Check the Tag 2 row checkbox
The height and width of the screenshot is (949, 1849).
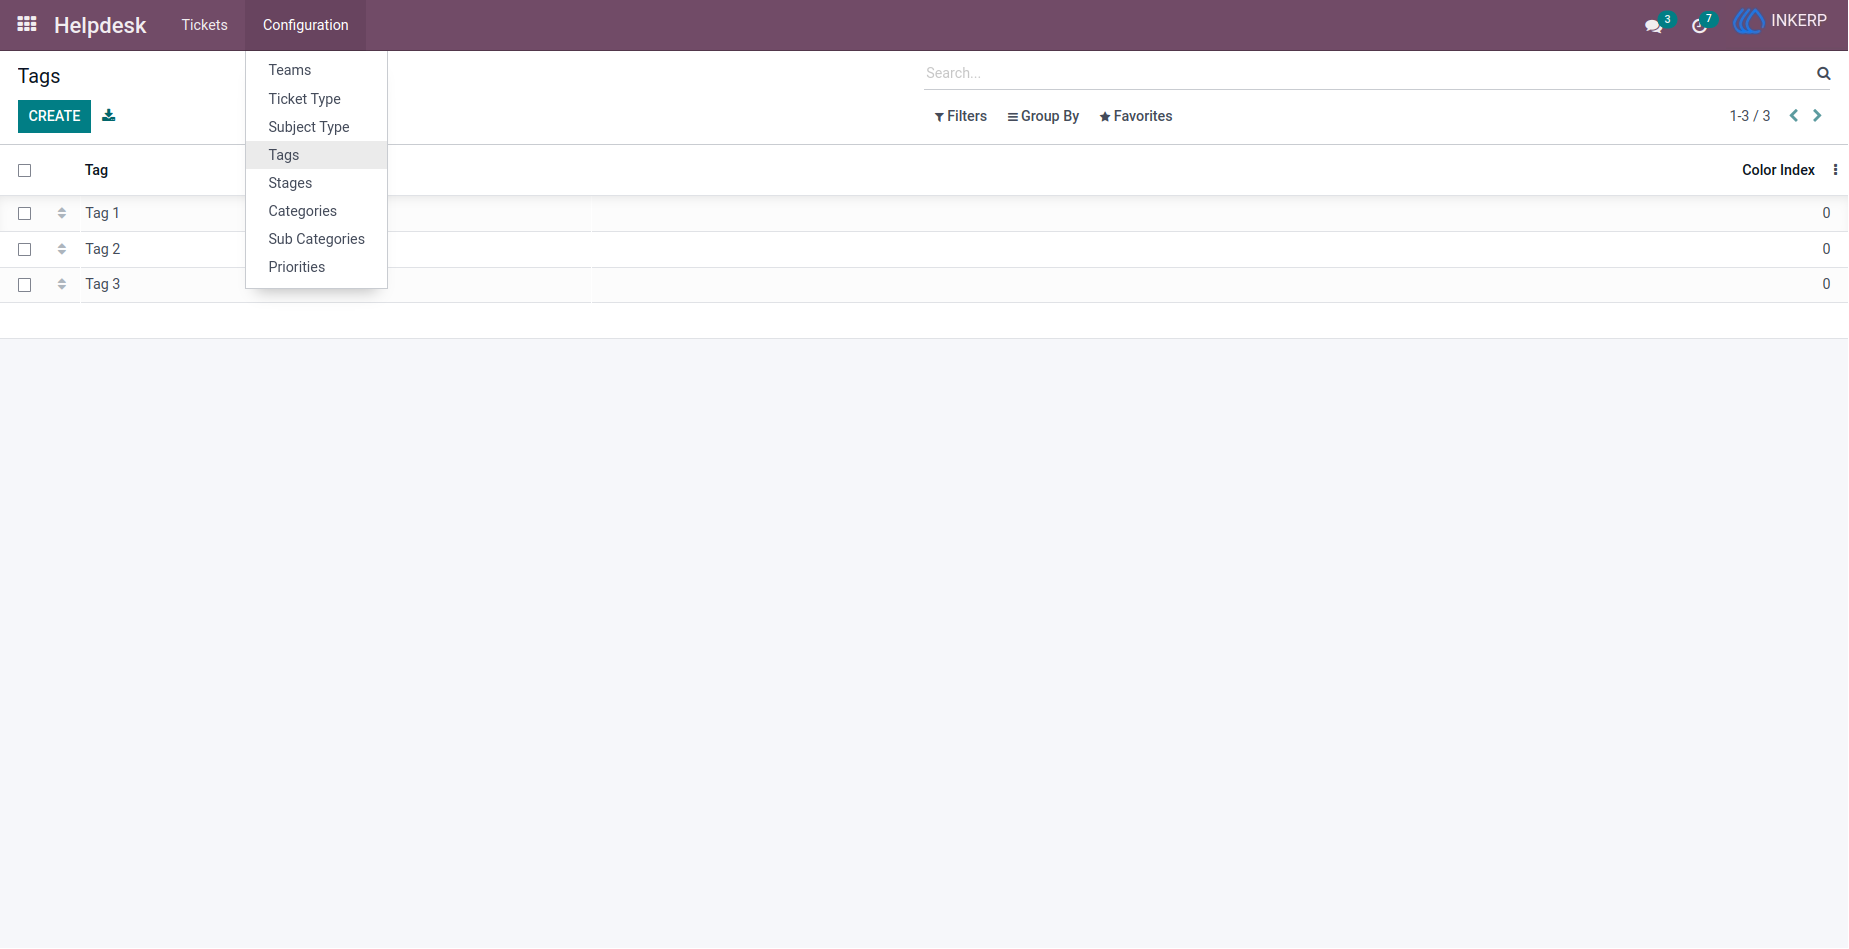pyautogui.click(x=25, y=250)
